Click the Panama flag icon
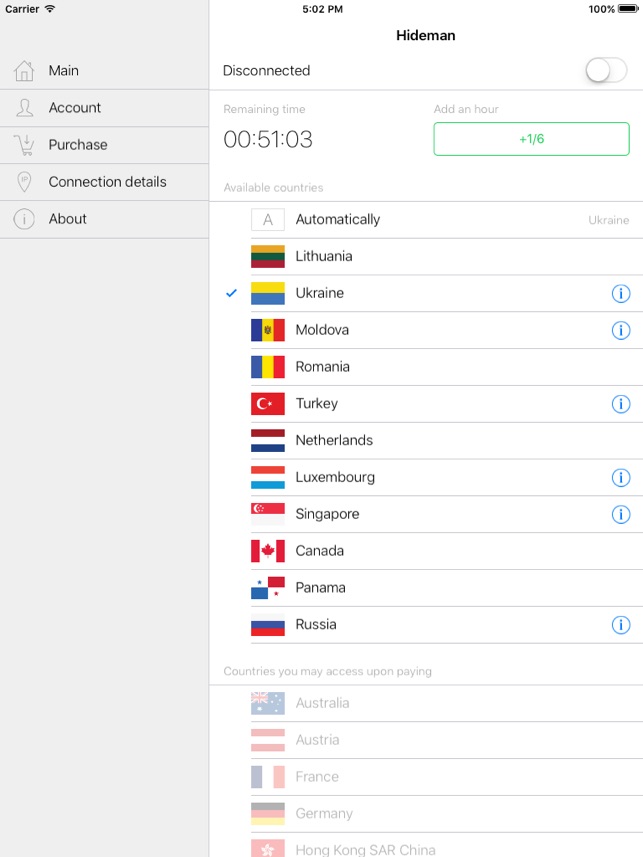The width and height of the screenshot is (643, 857). click(x=267, y=588)
